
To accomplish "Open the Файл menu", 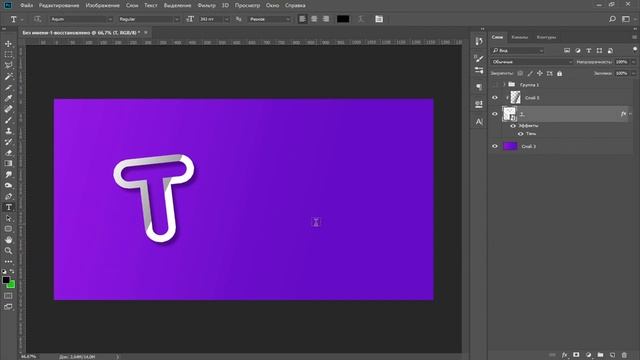I will (x=27, y=6).
